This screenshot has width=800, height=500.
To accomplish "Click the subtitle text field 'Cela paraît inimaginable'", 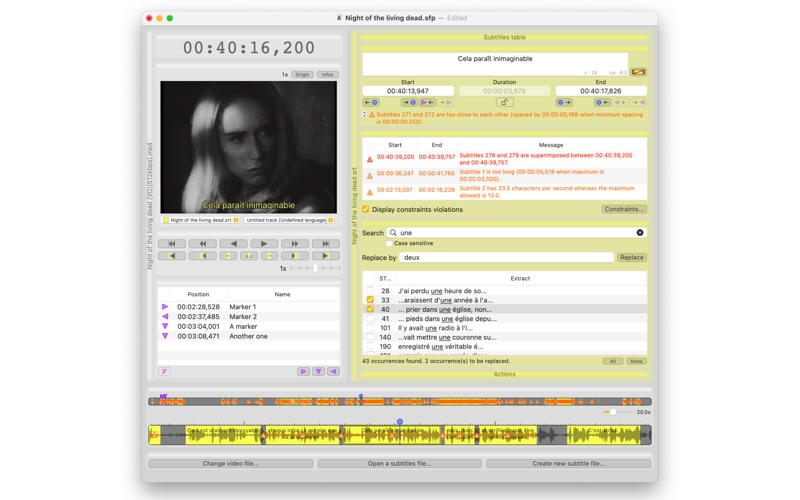I will pos(495,64).
